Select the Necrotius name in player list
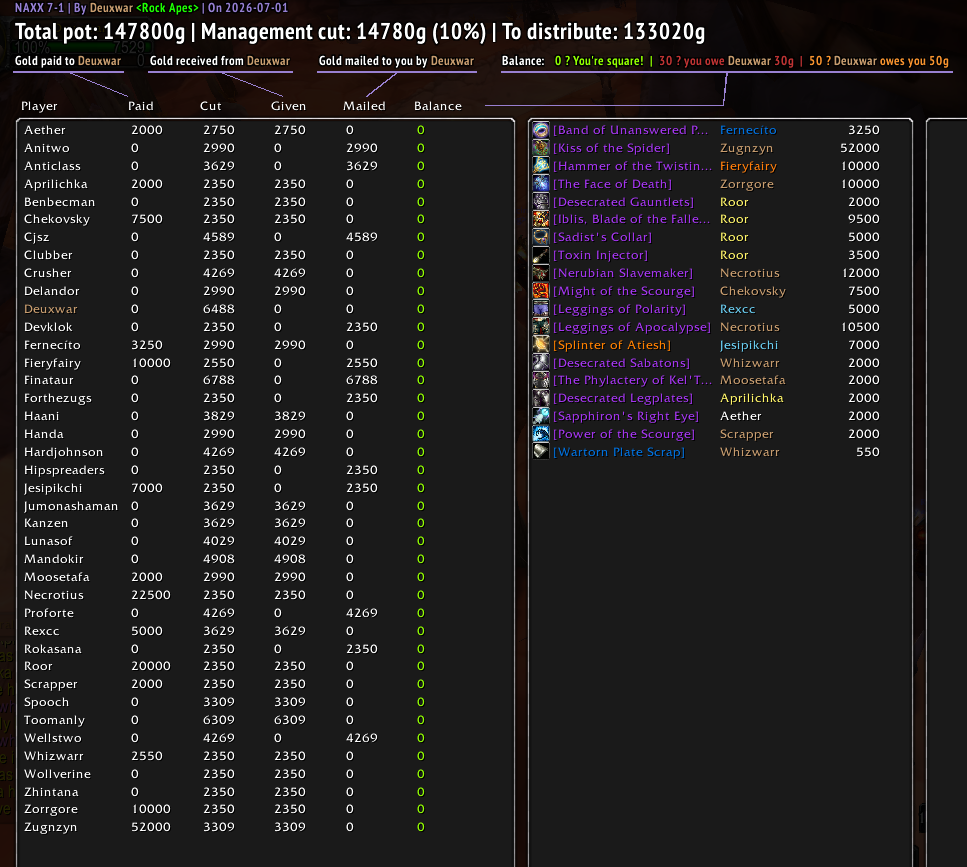Screen dimensions: 967x867 (x=54, y=595)
